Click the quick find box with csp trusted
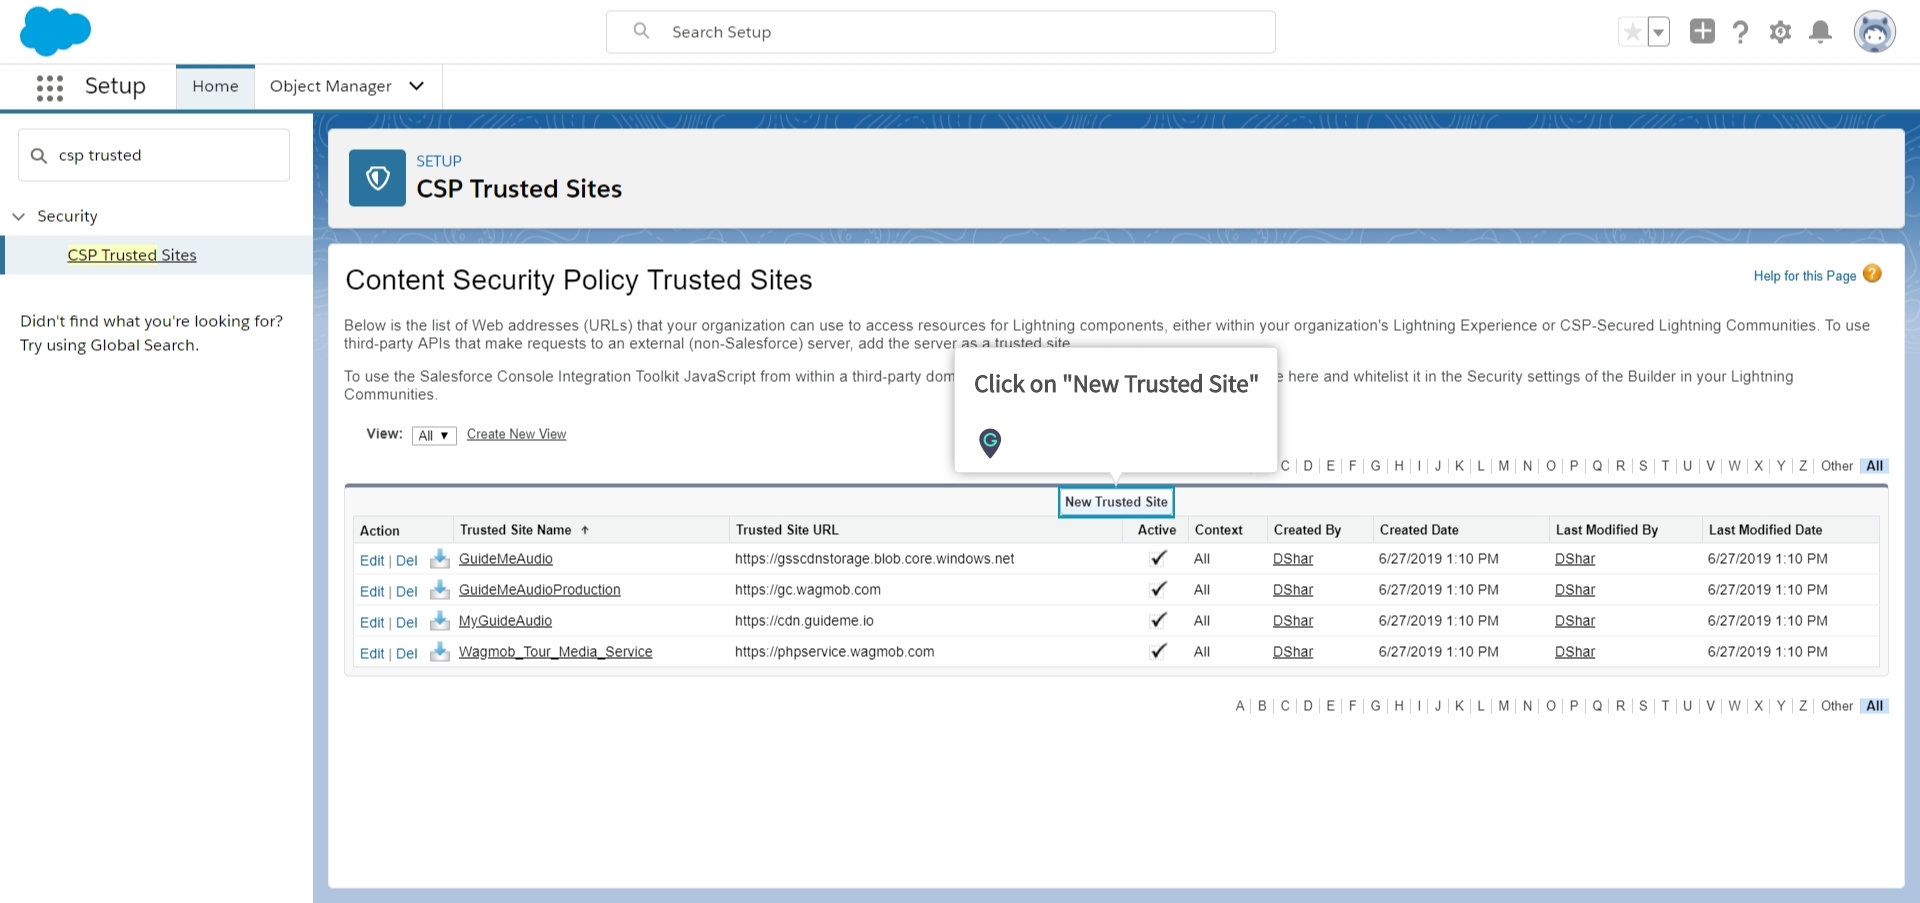The height and width of the screenshot is (903, 1920). pyautogui.click(x=154, y=155)
